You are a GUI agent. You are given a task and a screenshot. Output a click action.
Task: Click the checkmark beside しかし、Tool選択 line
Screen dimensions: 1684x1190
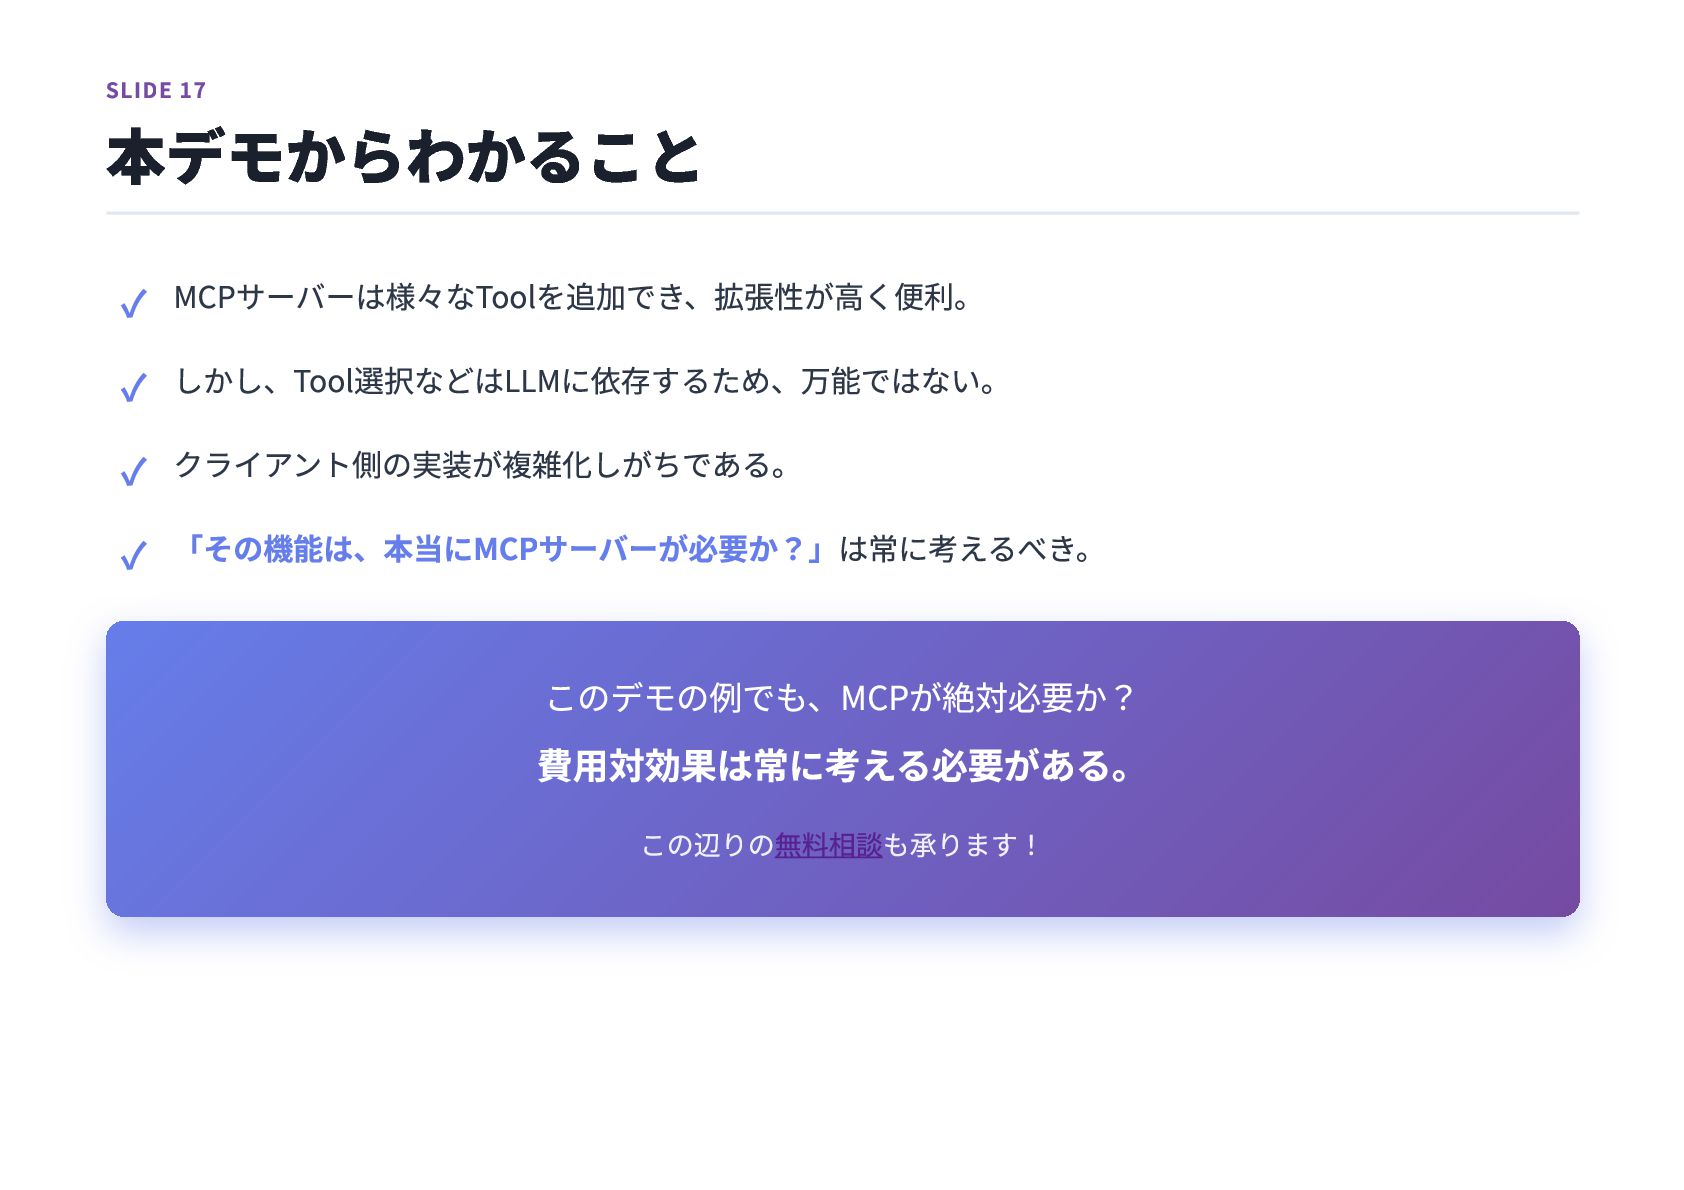(x=133, y=386)
